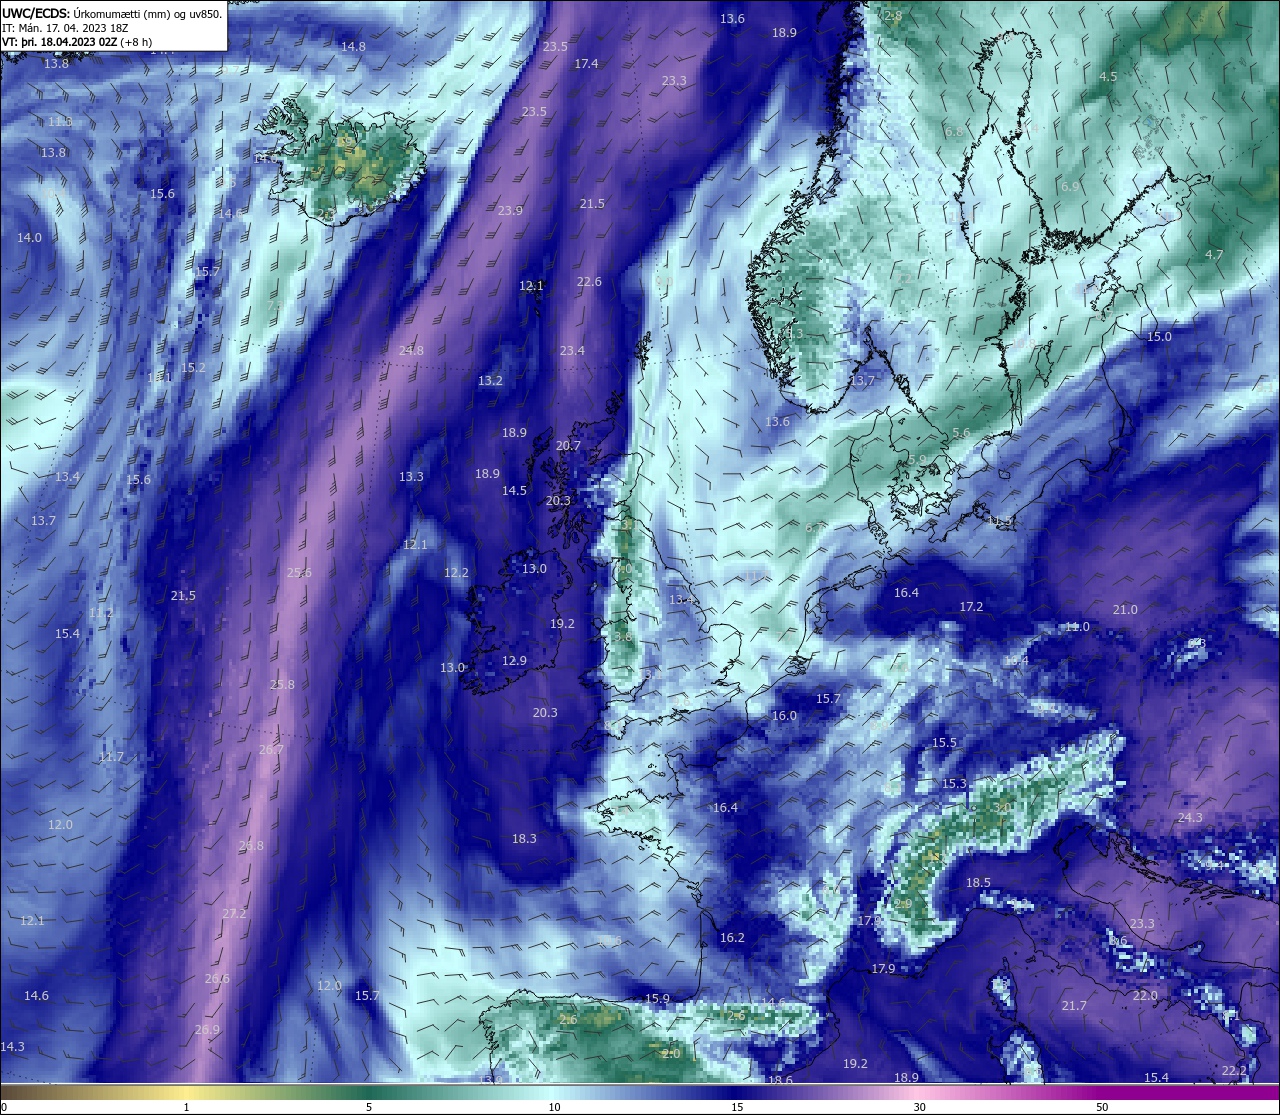This screenshot has height=1115, width=1280.
Task: Click the 17.4 value north of Scotland
Action: coord(586,63)
